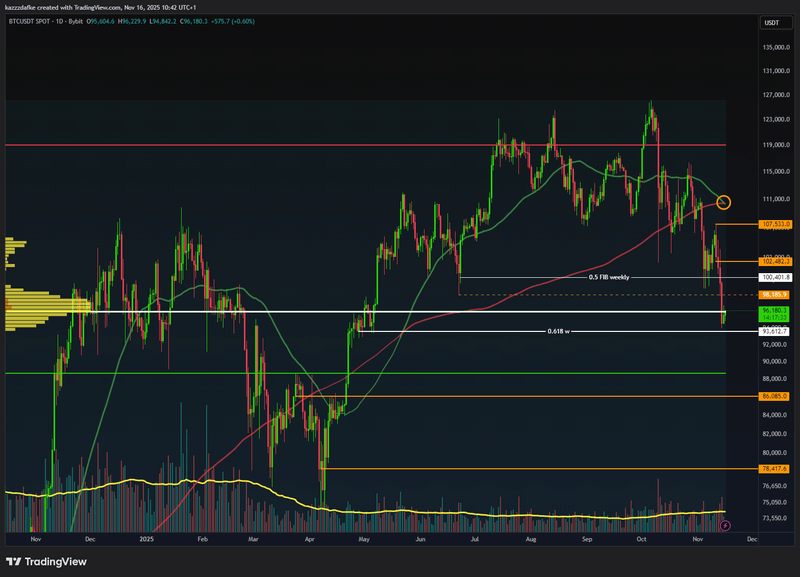Click the Aug label on the time axis
This screenshot has width=800, height=577.
[x=531, y=539]
